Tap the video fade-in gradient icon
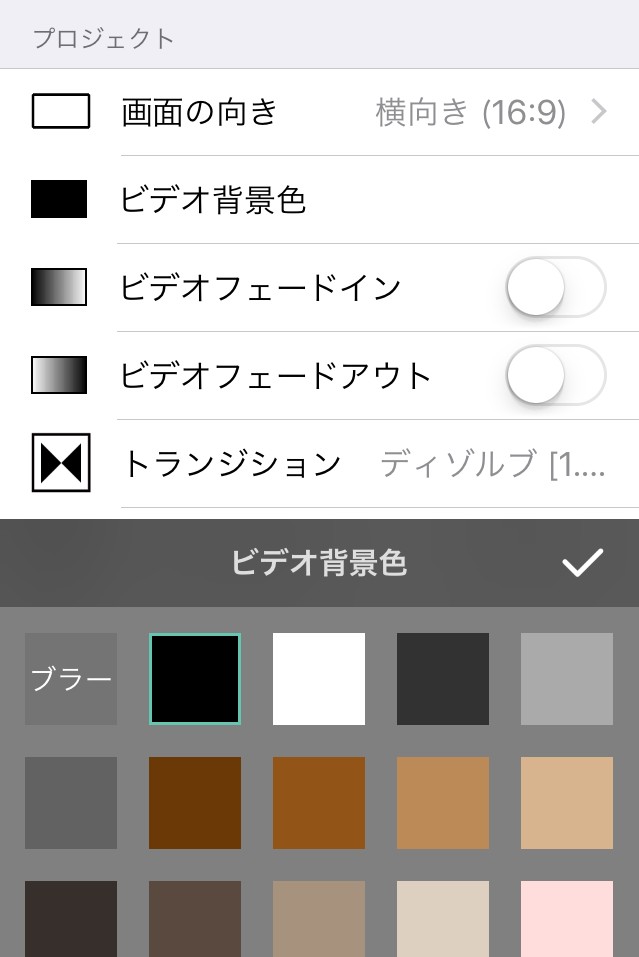This screenshot has width=639, height=957. [x=60, y=288]
